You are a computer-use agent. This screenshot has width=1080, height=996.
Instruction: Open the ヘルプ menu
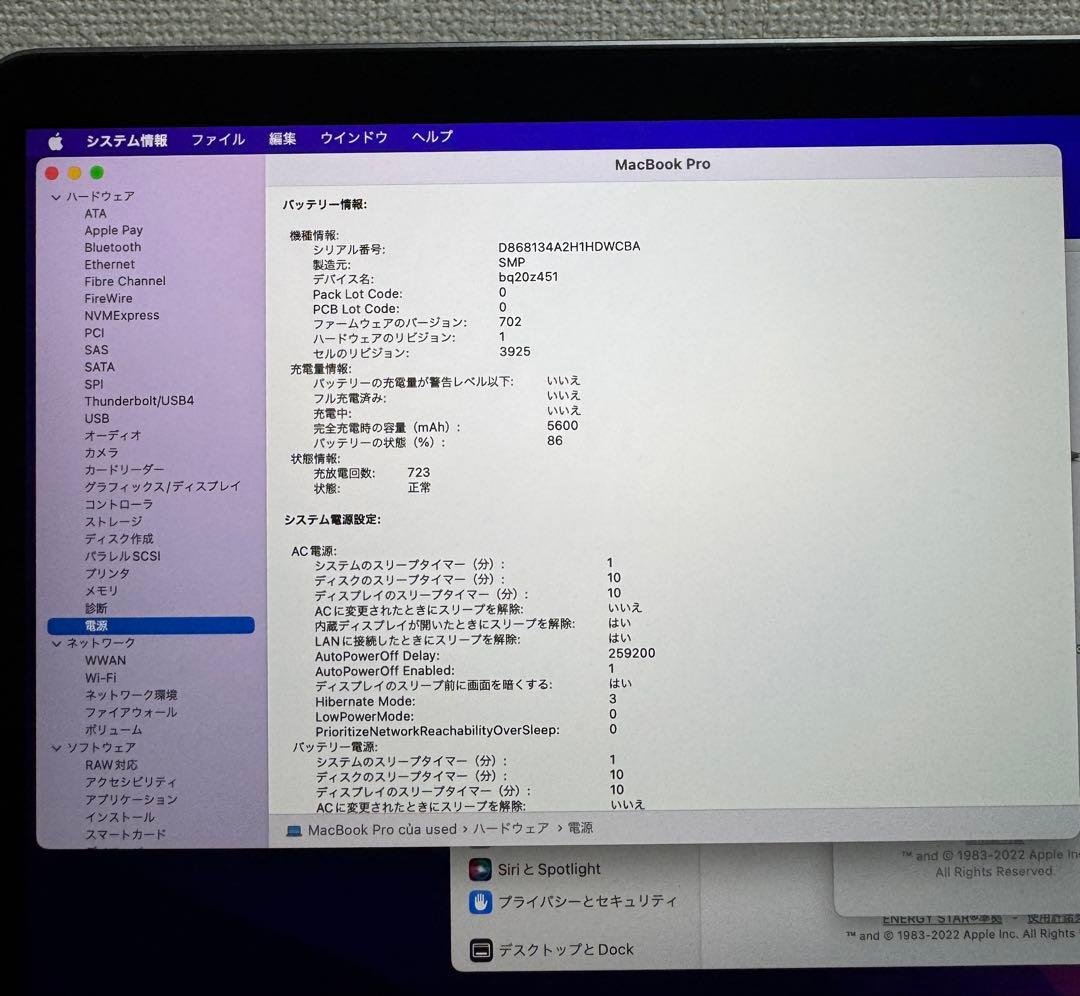pos(432,139)
